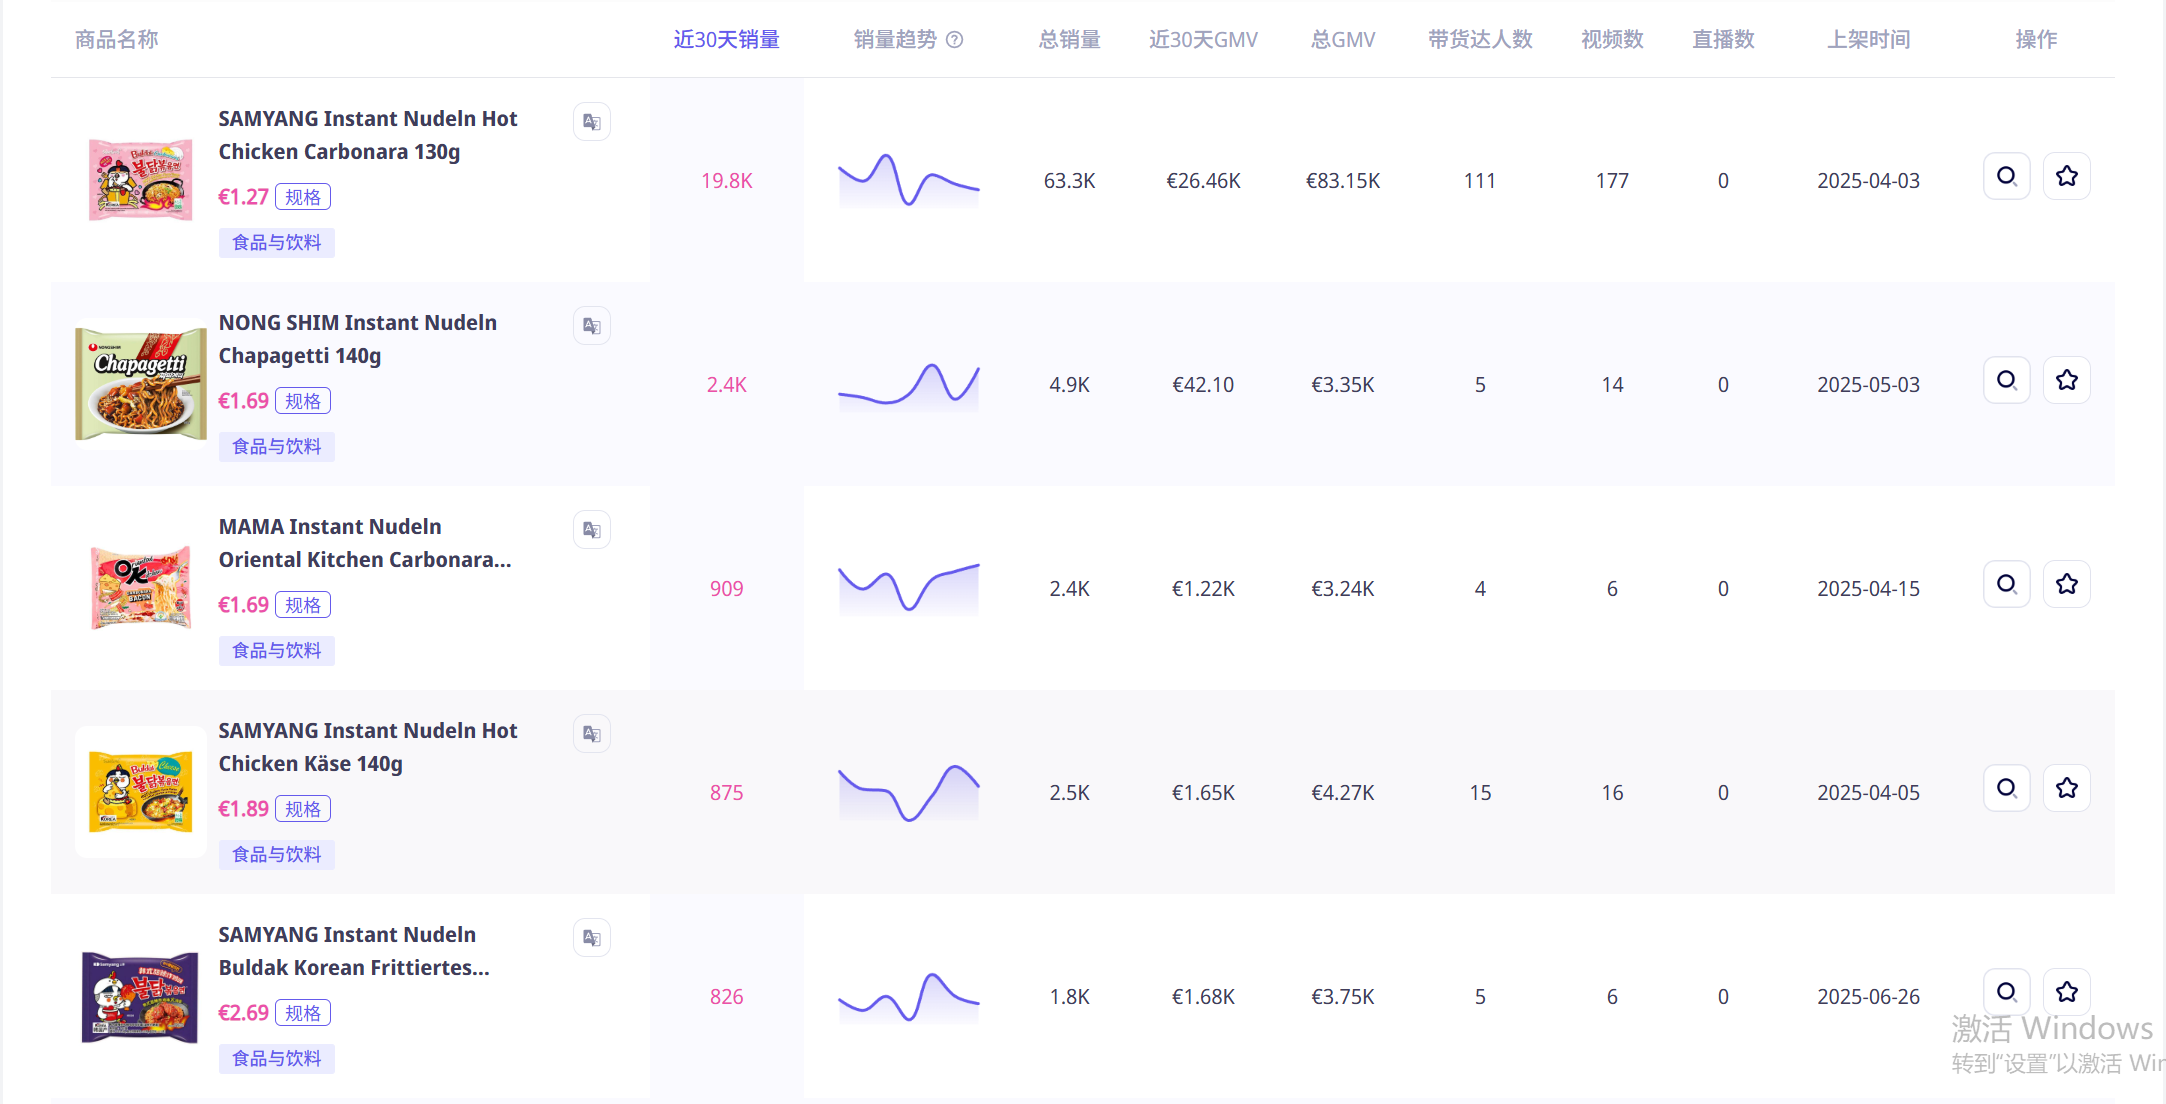This screenshot has height=1104, width=2166.
Task: Open the 销量趋势 help tooltip icon
Action: click(x=955, y=39)
